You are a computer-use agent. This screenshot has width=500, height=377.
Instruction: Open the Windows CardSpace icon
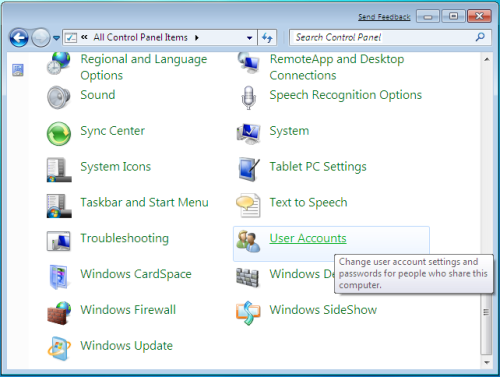[59, 277]
